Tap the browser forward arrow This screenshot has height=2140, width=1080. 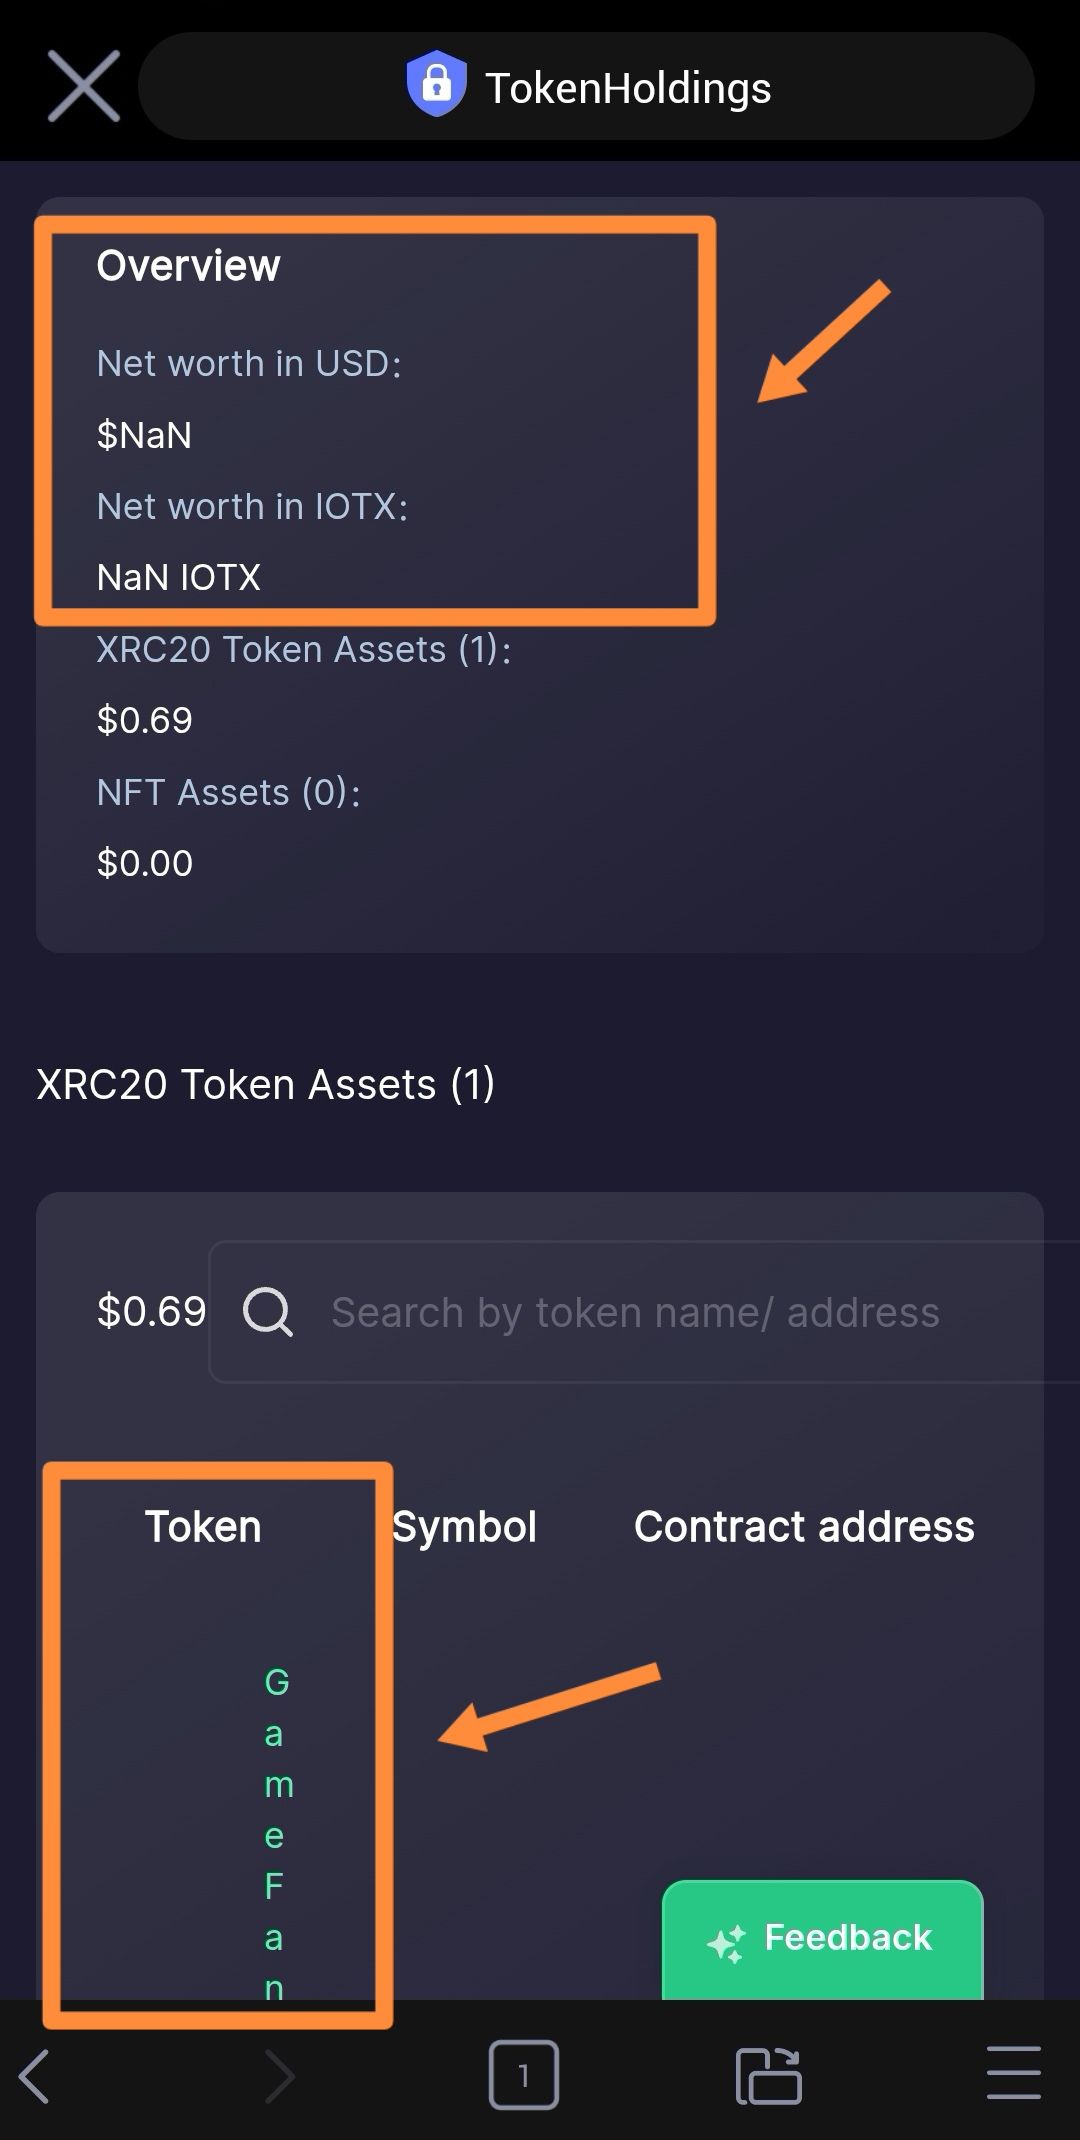point(279,2076)
